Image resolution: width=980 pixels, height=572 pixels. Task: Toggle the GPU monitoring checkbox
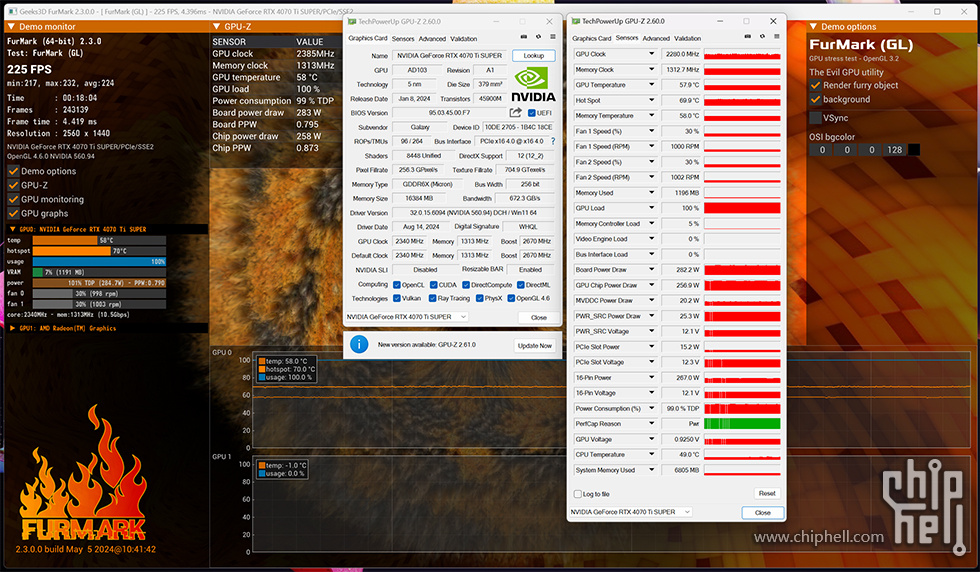[13, 199]
